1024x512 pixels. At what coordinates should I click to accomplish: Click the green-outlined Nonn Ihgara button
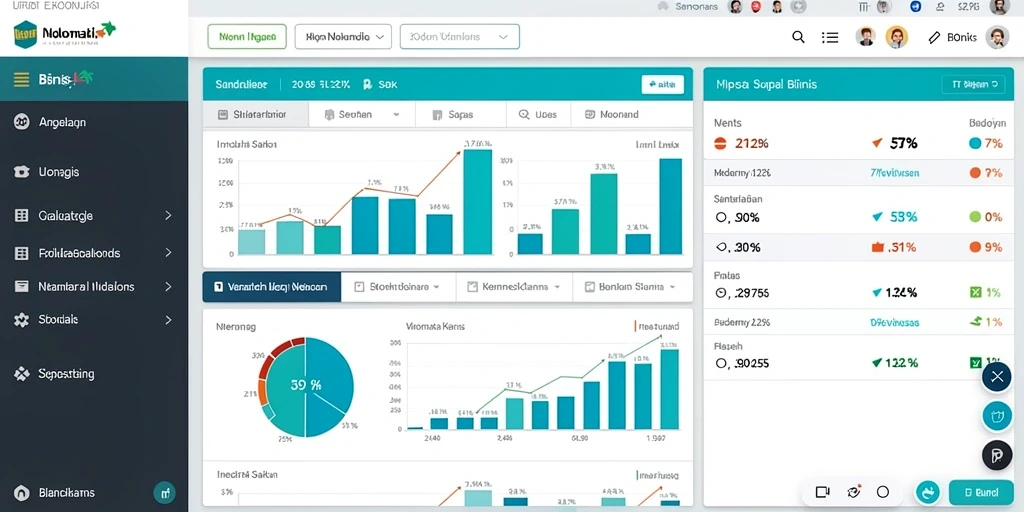pos(247,37)
